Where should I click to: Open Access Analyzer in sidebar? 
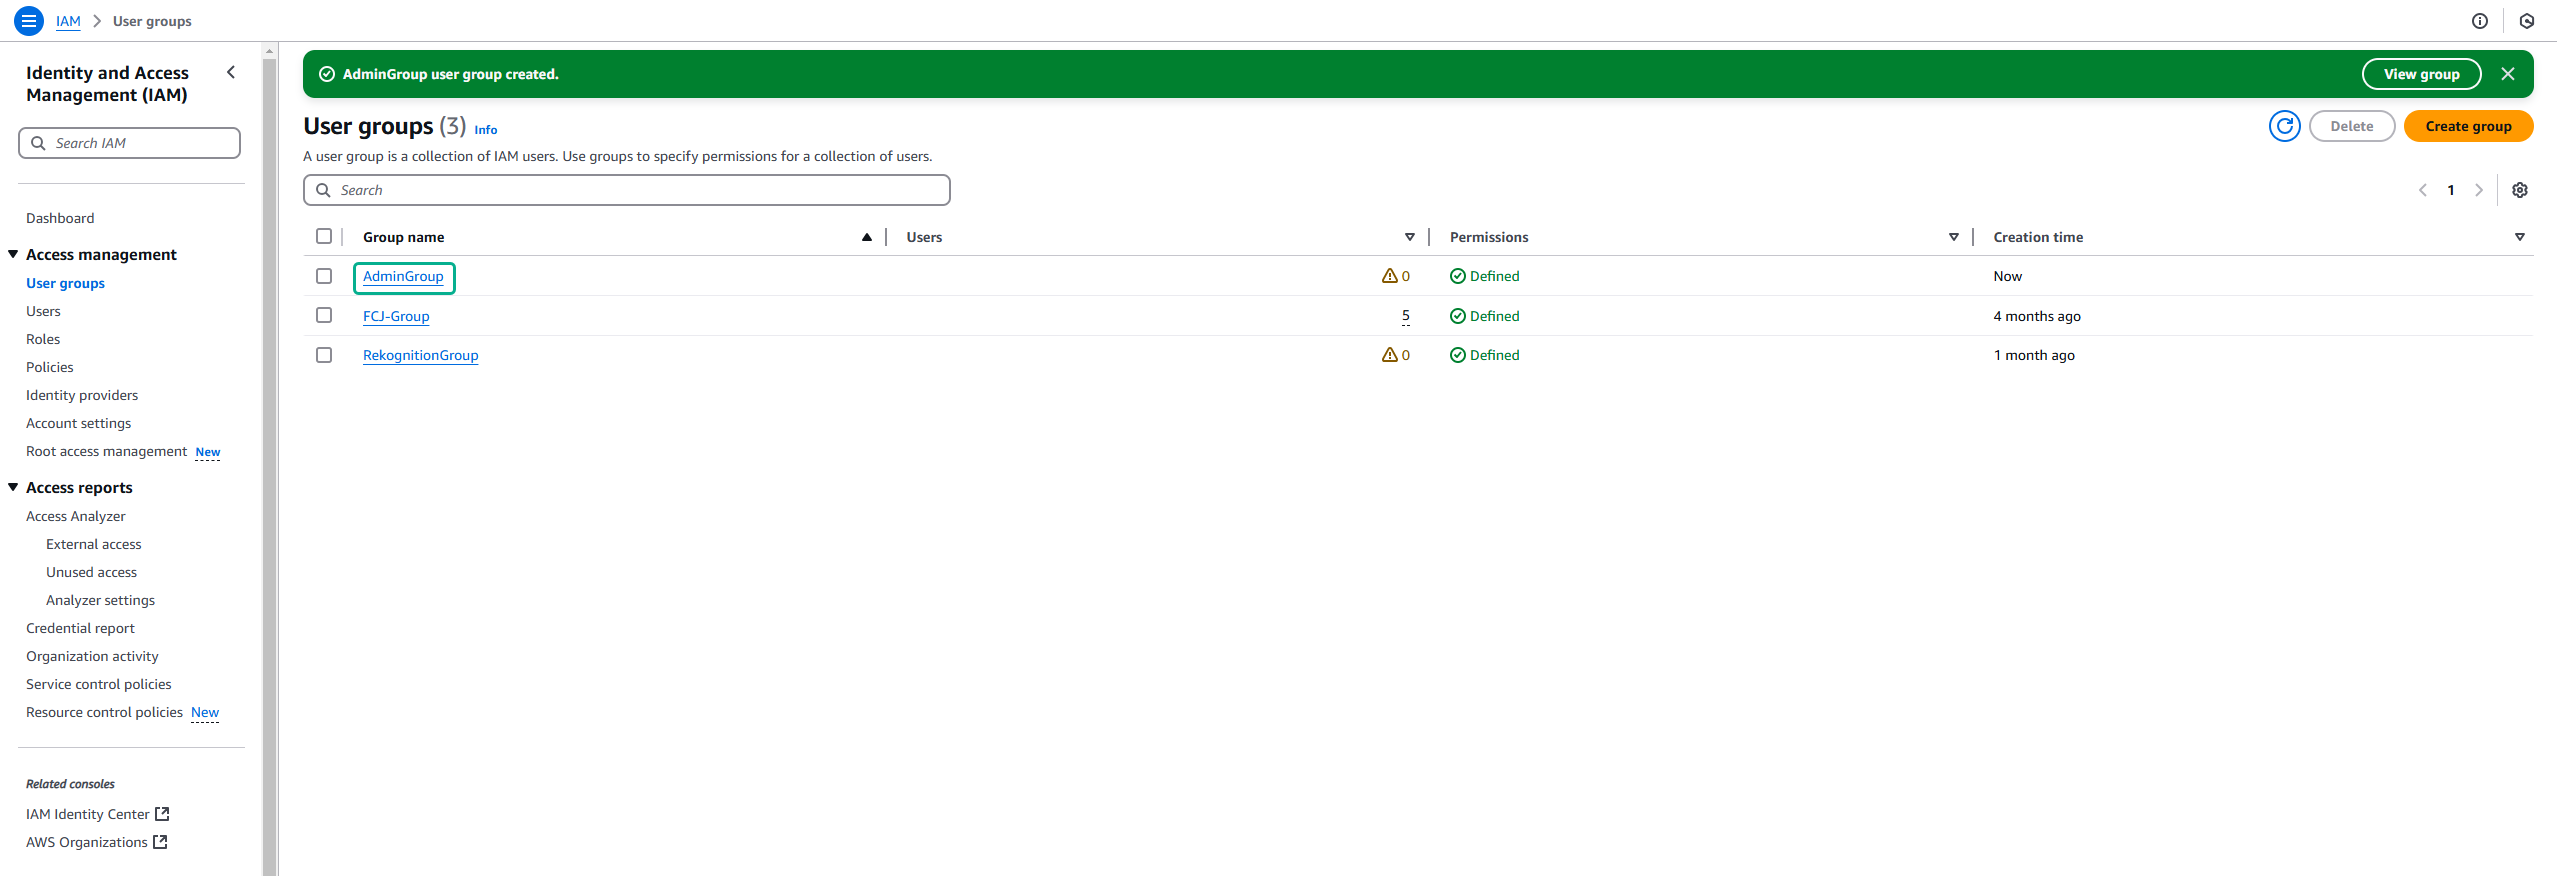[76, 516]
